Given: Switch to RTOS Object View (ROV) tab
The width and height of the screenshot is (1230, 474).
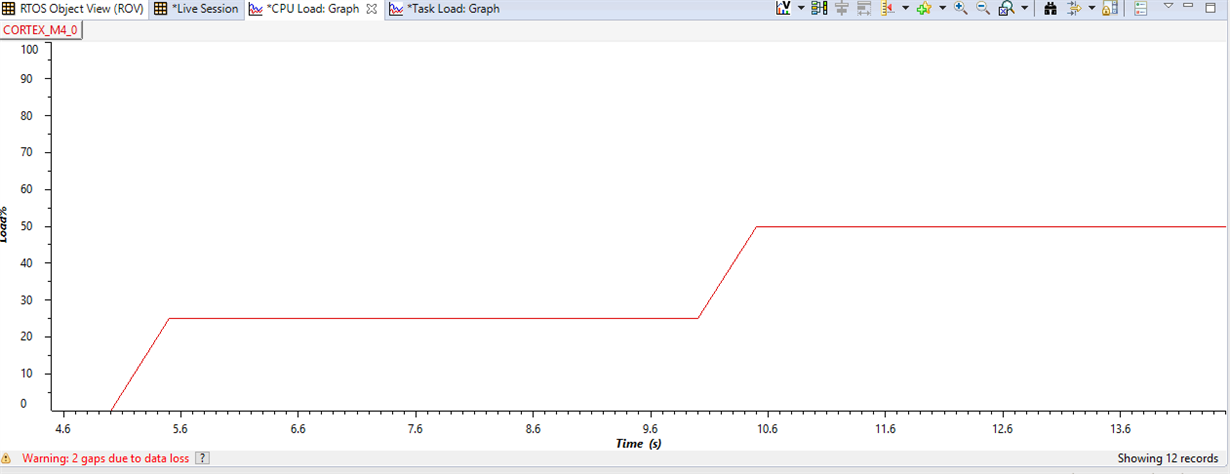Looking at the screenshot, I should (73, 8).
